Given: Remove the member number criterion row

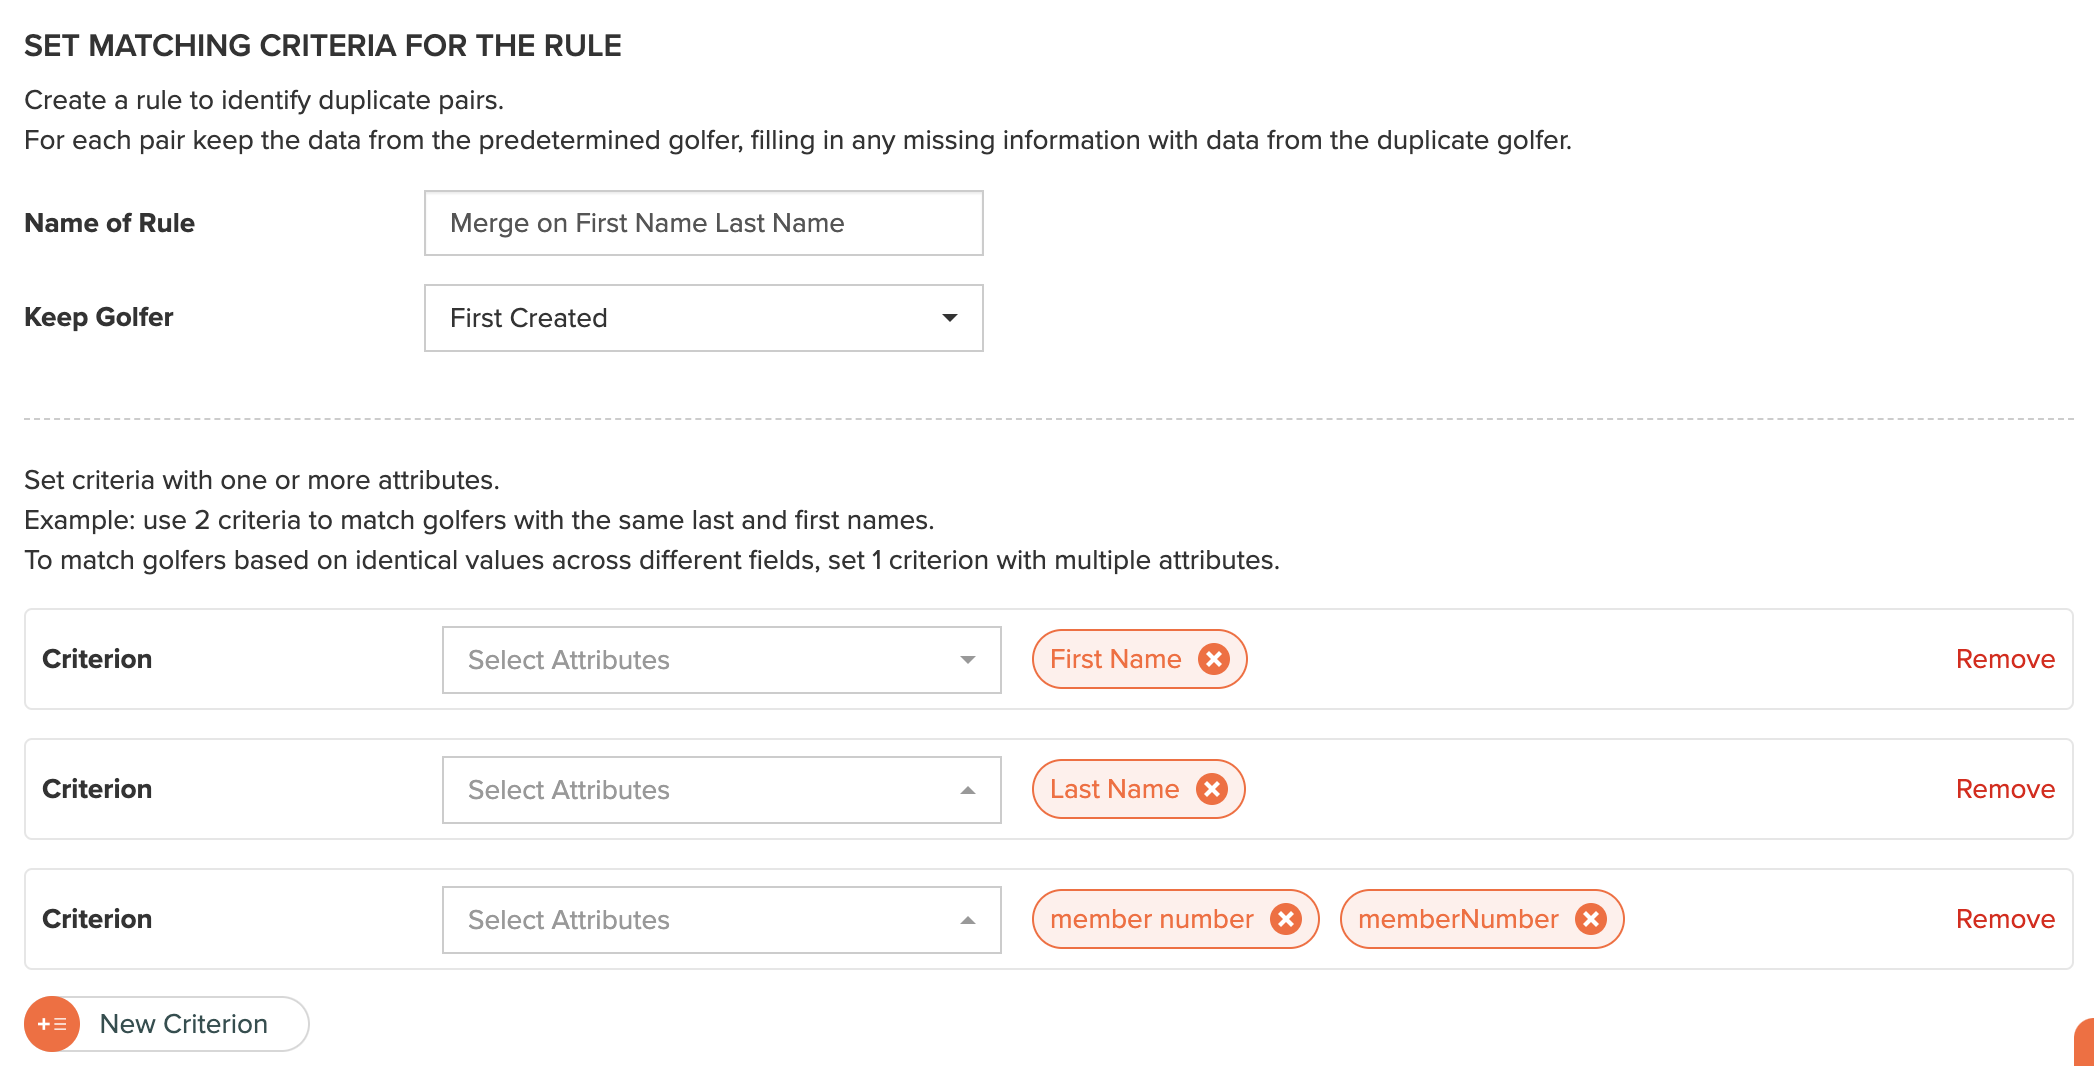Looking at the screenshot, I should pos(2005,919).
